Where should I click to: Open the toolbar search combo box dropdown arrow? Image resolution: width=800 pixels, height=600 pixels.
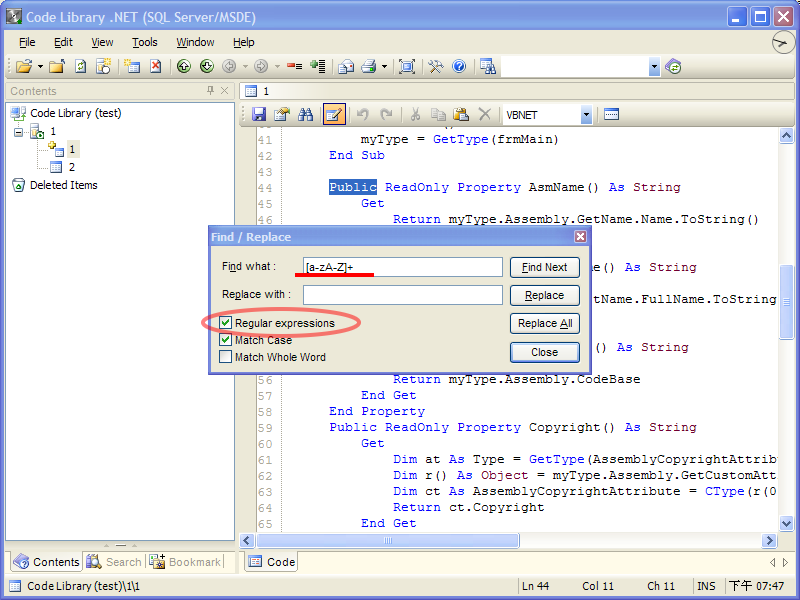point(655,67)
